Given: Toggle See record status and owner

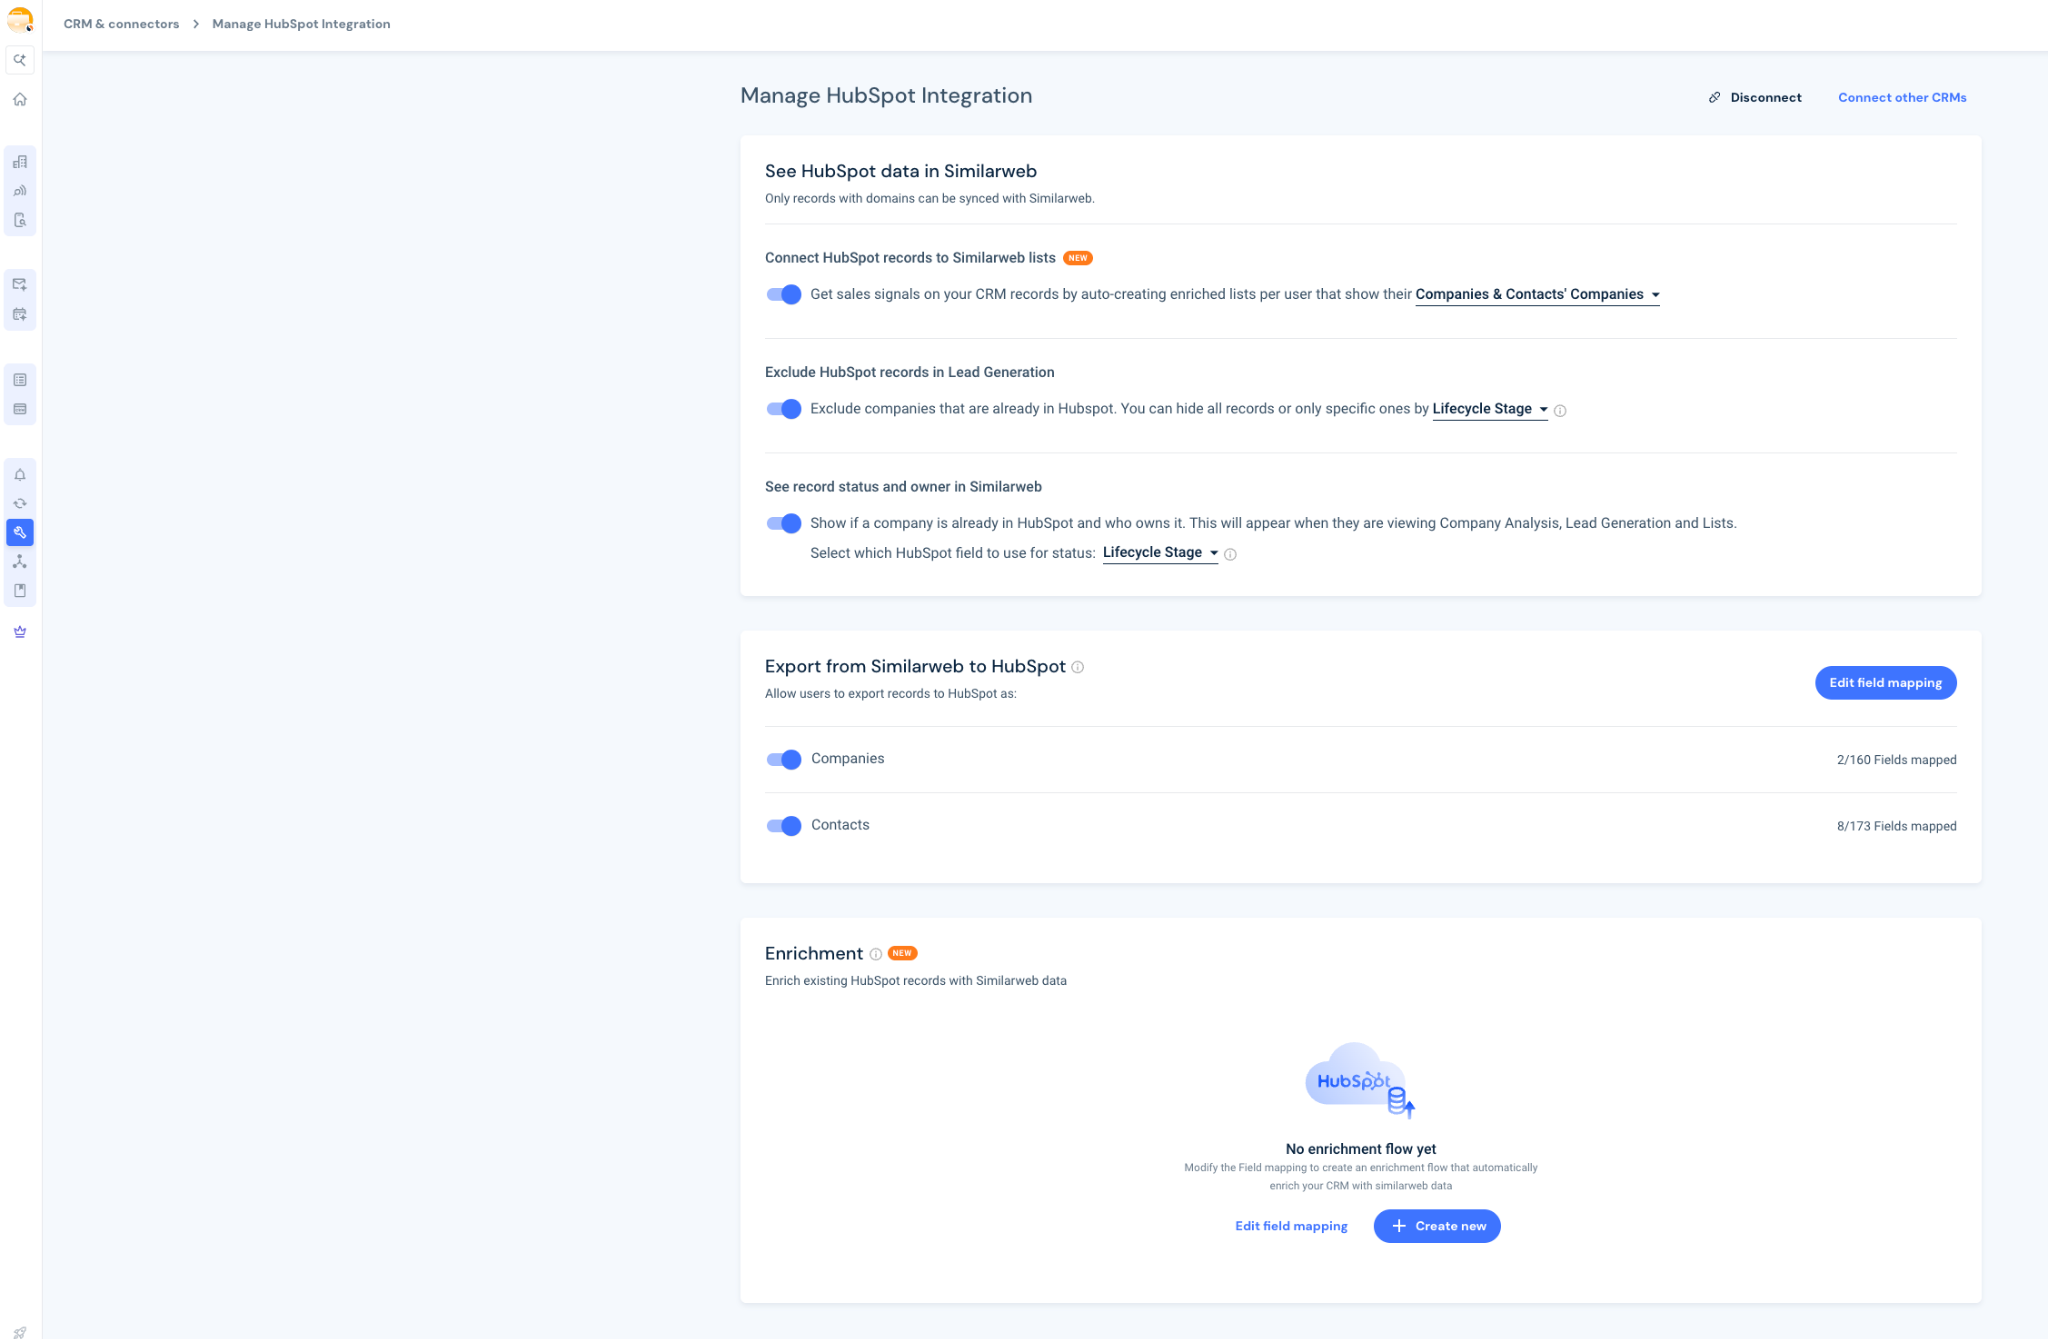Looking at the screenshot, I should coord(784,523).
